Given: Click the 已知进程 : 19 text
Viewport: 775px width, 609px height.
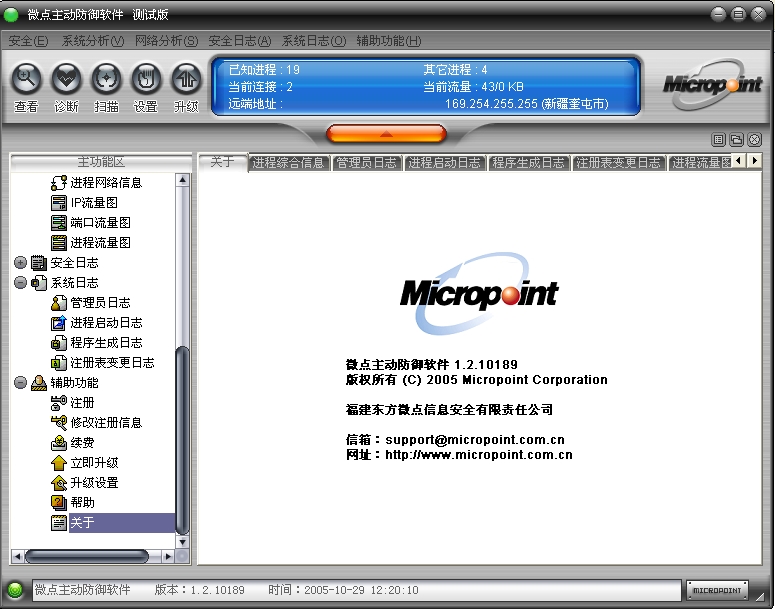Looking at the screenshot, I should (x=264, y=70).
